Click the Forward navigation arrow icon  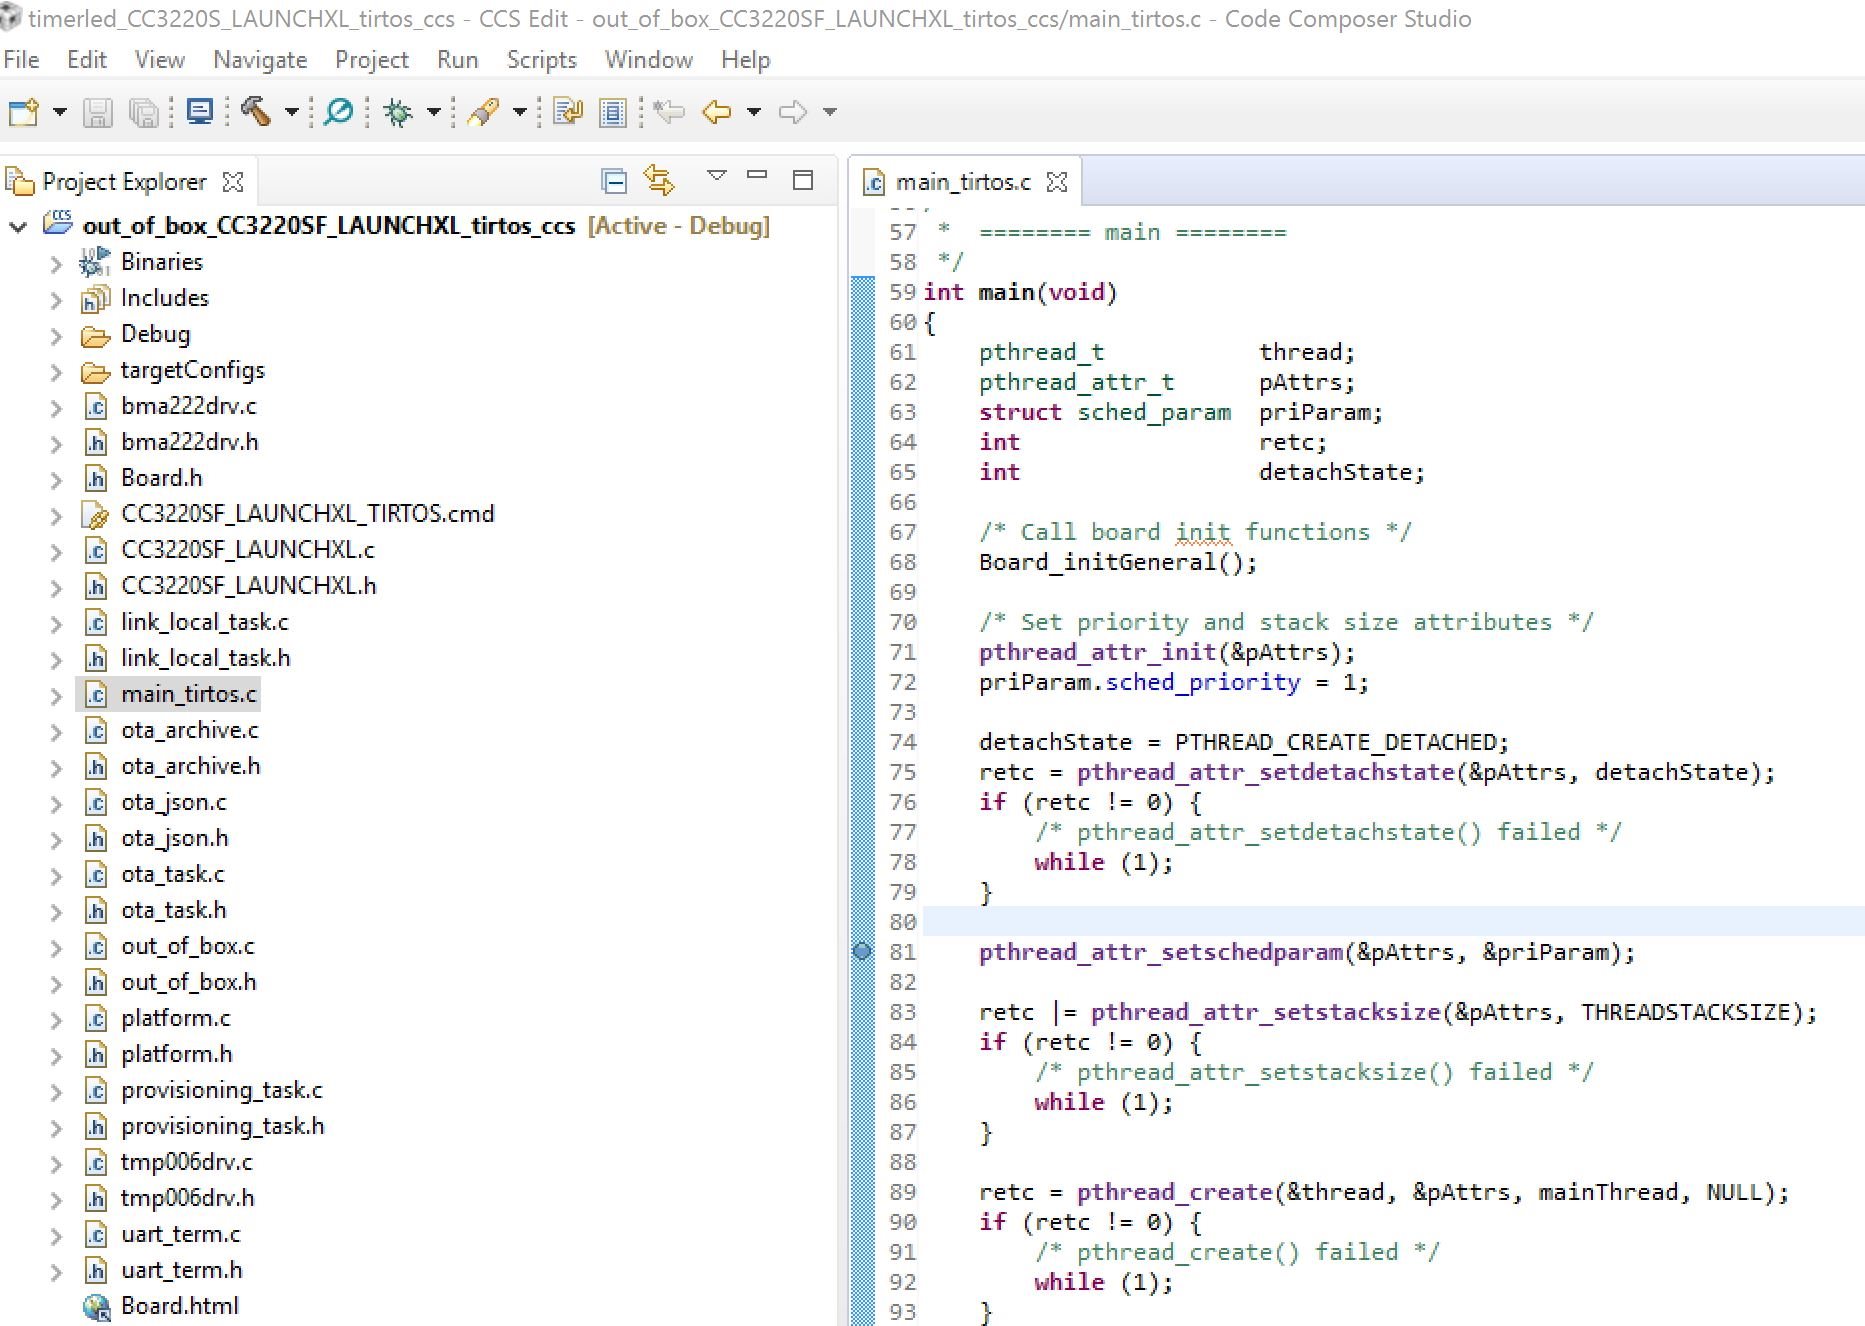tap(793, 112)
